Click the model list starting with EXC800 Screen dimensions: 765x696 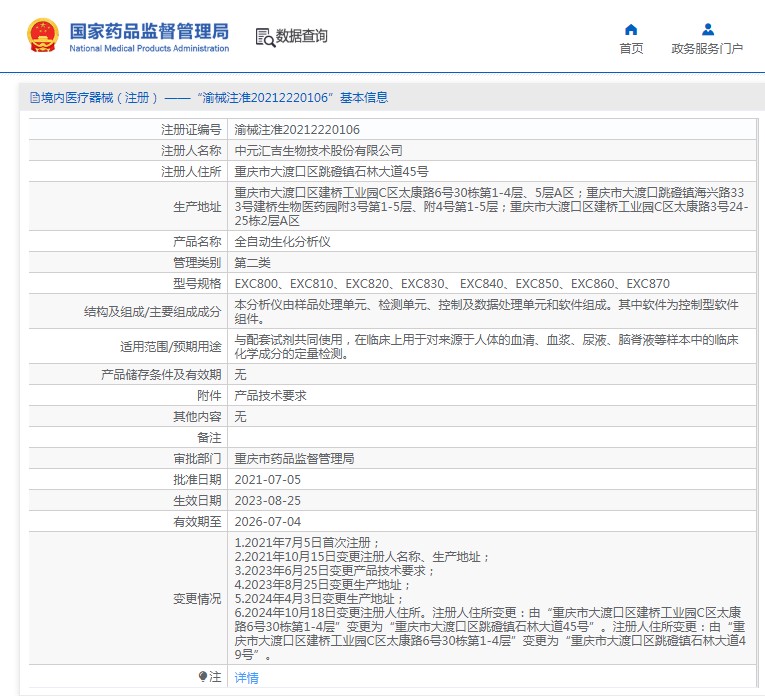coord(452,284)
